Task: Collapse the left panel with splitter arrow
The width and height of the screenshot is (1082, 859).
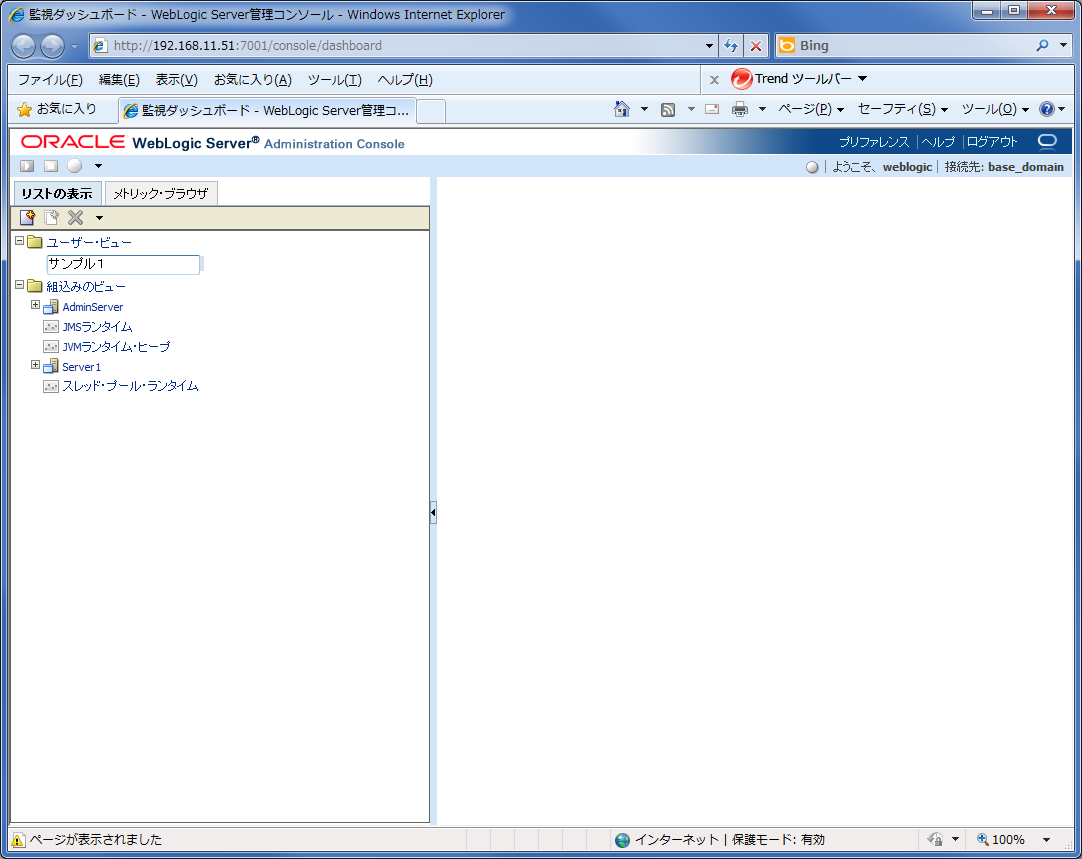Action: pyautogui.click(x=433, y=513)
